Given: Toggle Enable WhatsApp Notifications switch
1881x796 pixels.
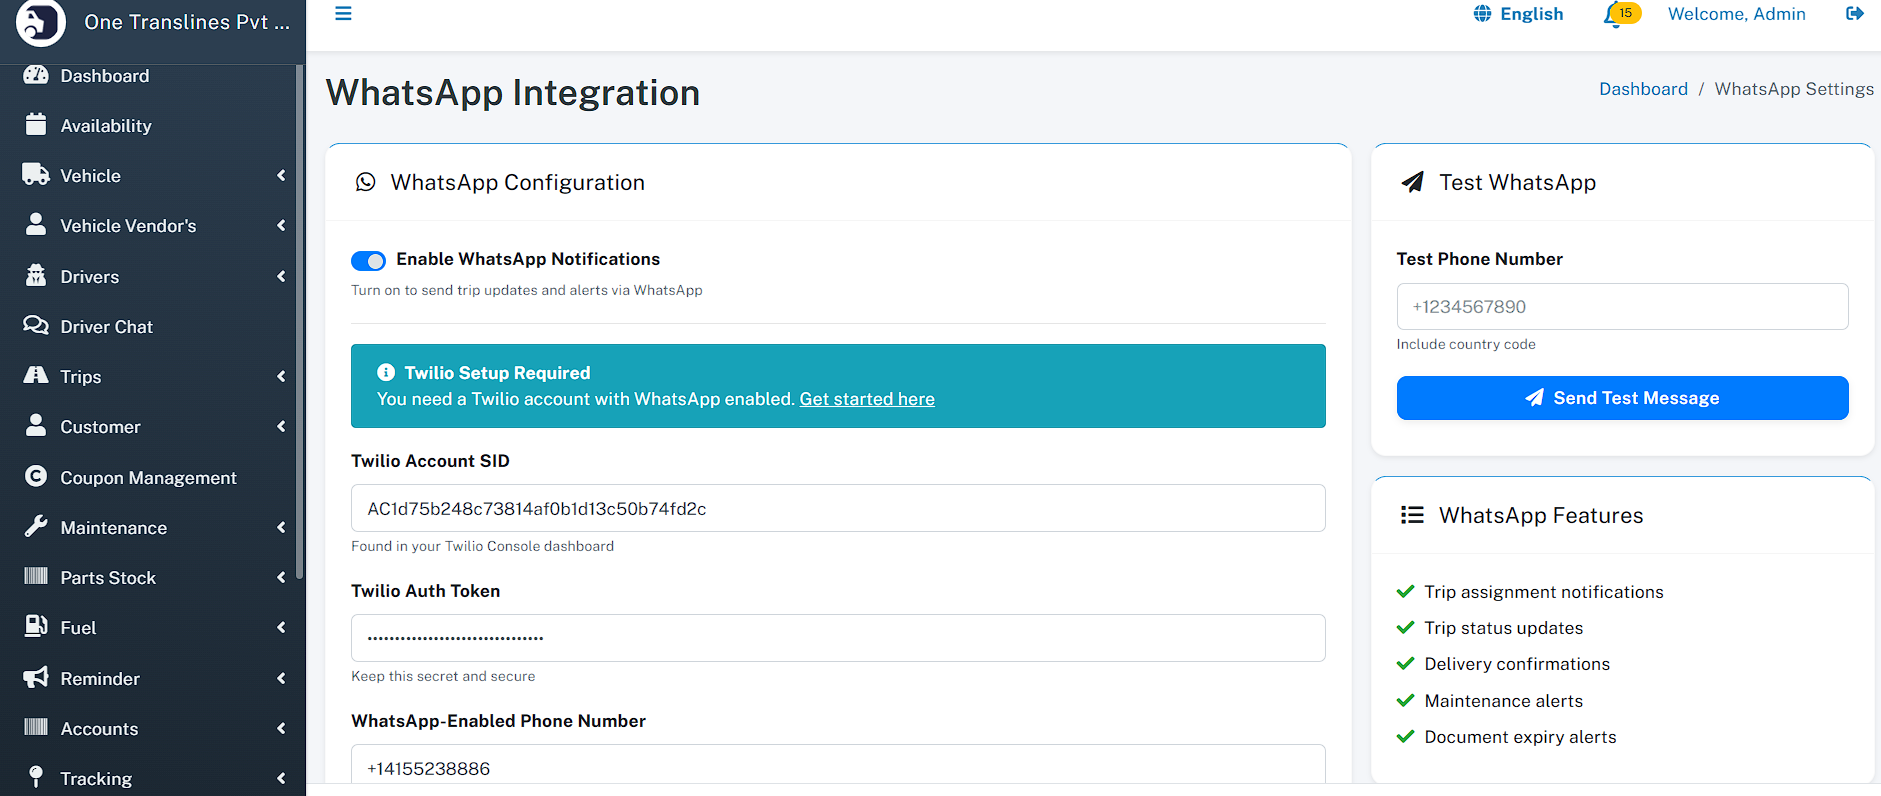Looking at the screenshot, I should coord(368,261).
